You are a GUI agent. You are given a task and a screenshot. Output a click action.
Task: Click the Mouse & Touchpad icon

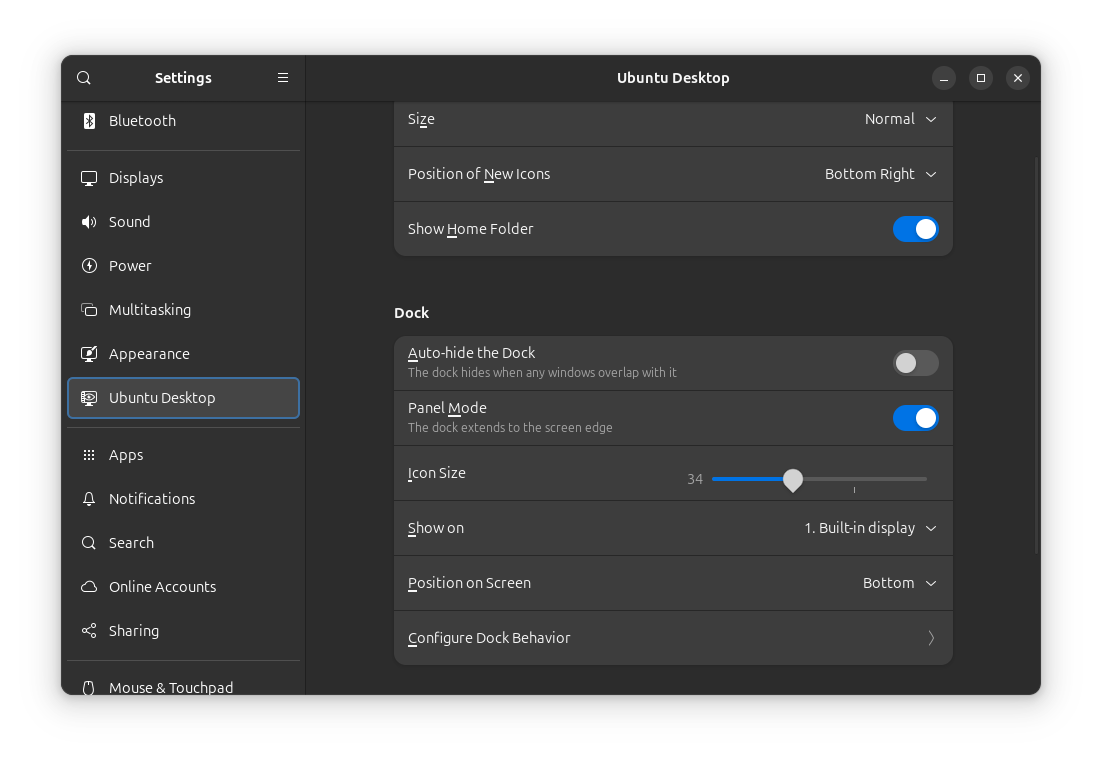coord(89,687)
